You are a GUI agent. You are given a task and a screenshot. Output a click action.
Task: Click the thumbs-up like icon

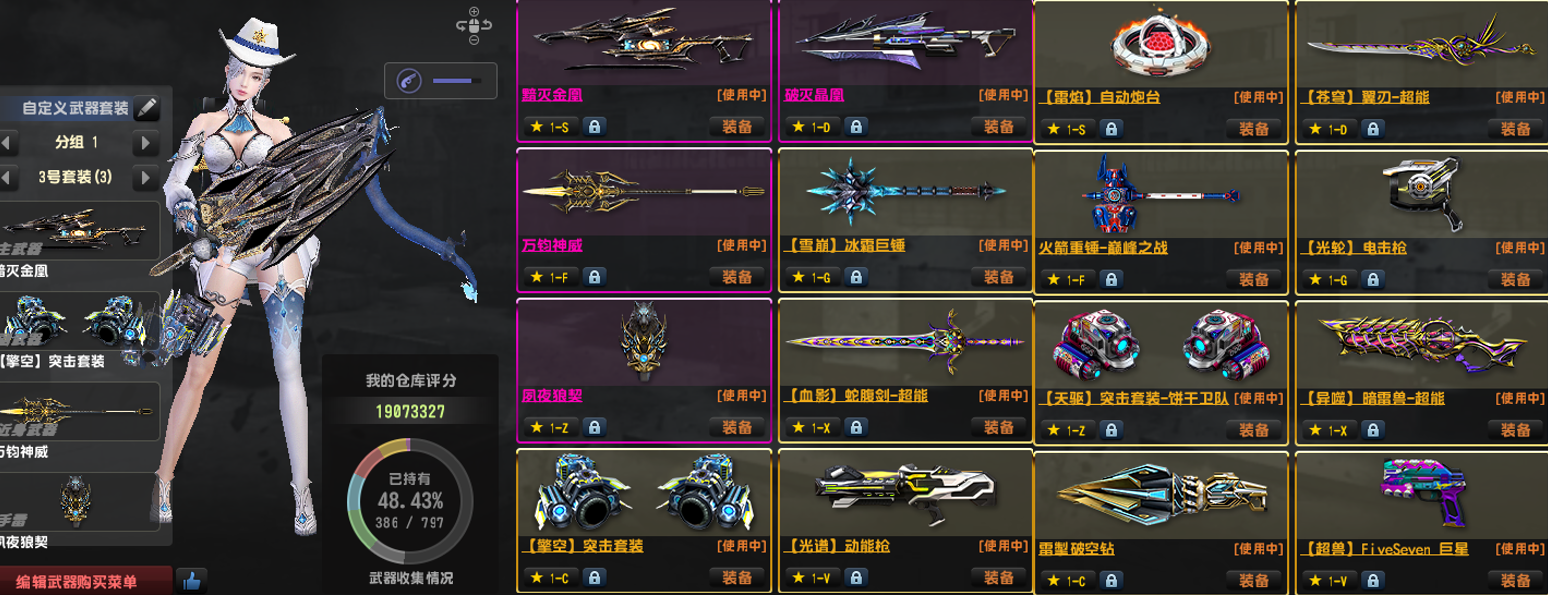pos(190,579)
